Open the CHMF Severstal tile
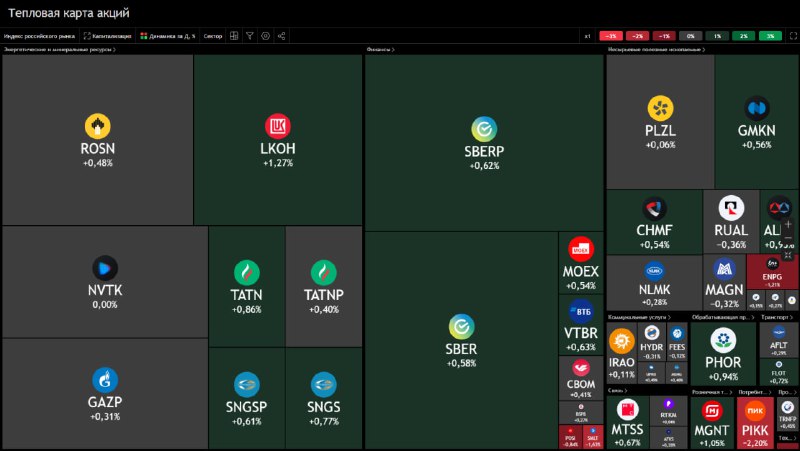The image size is (800, 451). click(x=655, y=222)
